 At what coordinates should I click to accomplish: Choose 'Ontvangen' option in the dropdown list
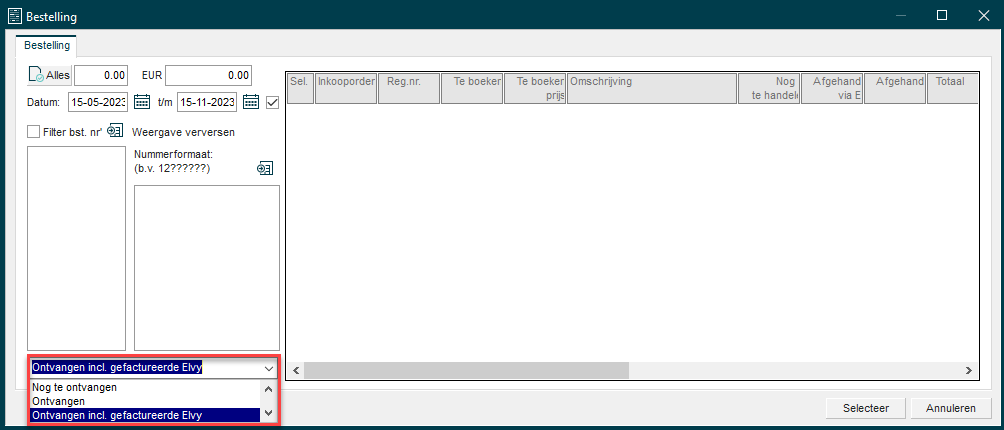pyautogui.click(x=58, y=401)
